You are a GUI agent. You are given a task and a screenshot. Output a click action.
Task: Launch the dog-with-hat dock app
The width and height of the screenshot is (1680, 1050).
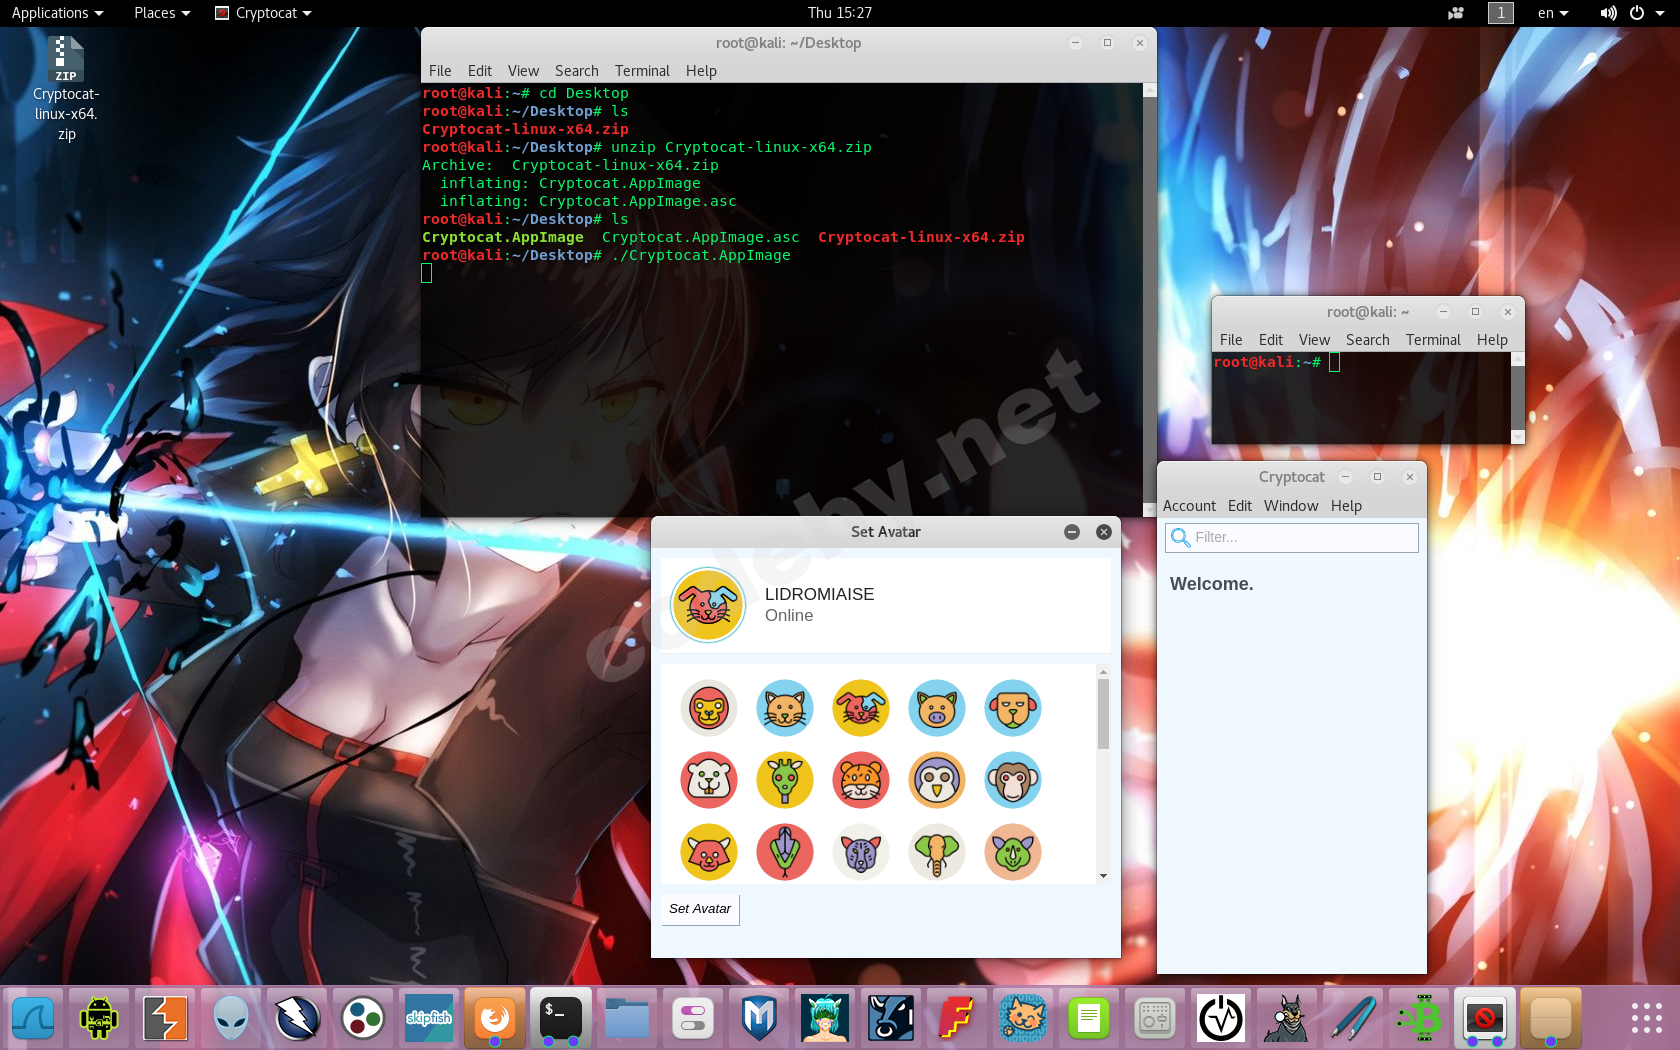point(1287,1019)
